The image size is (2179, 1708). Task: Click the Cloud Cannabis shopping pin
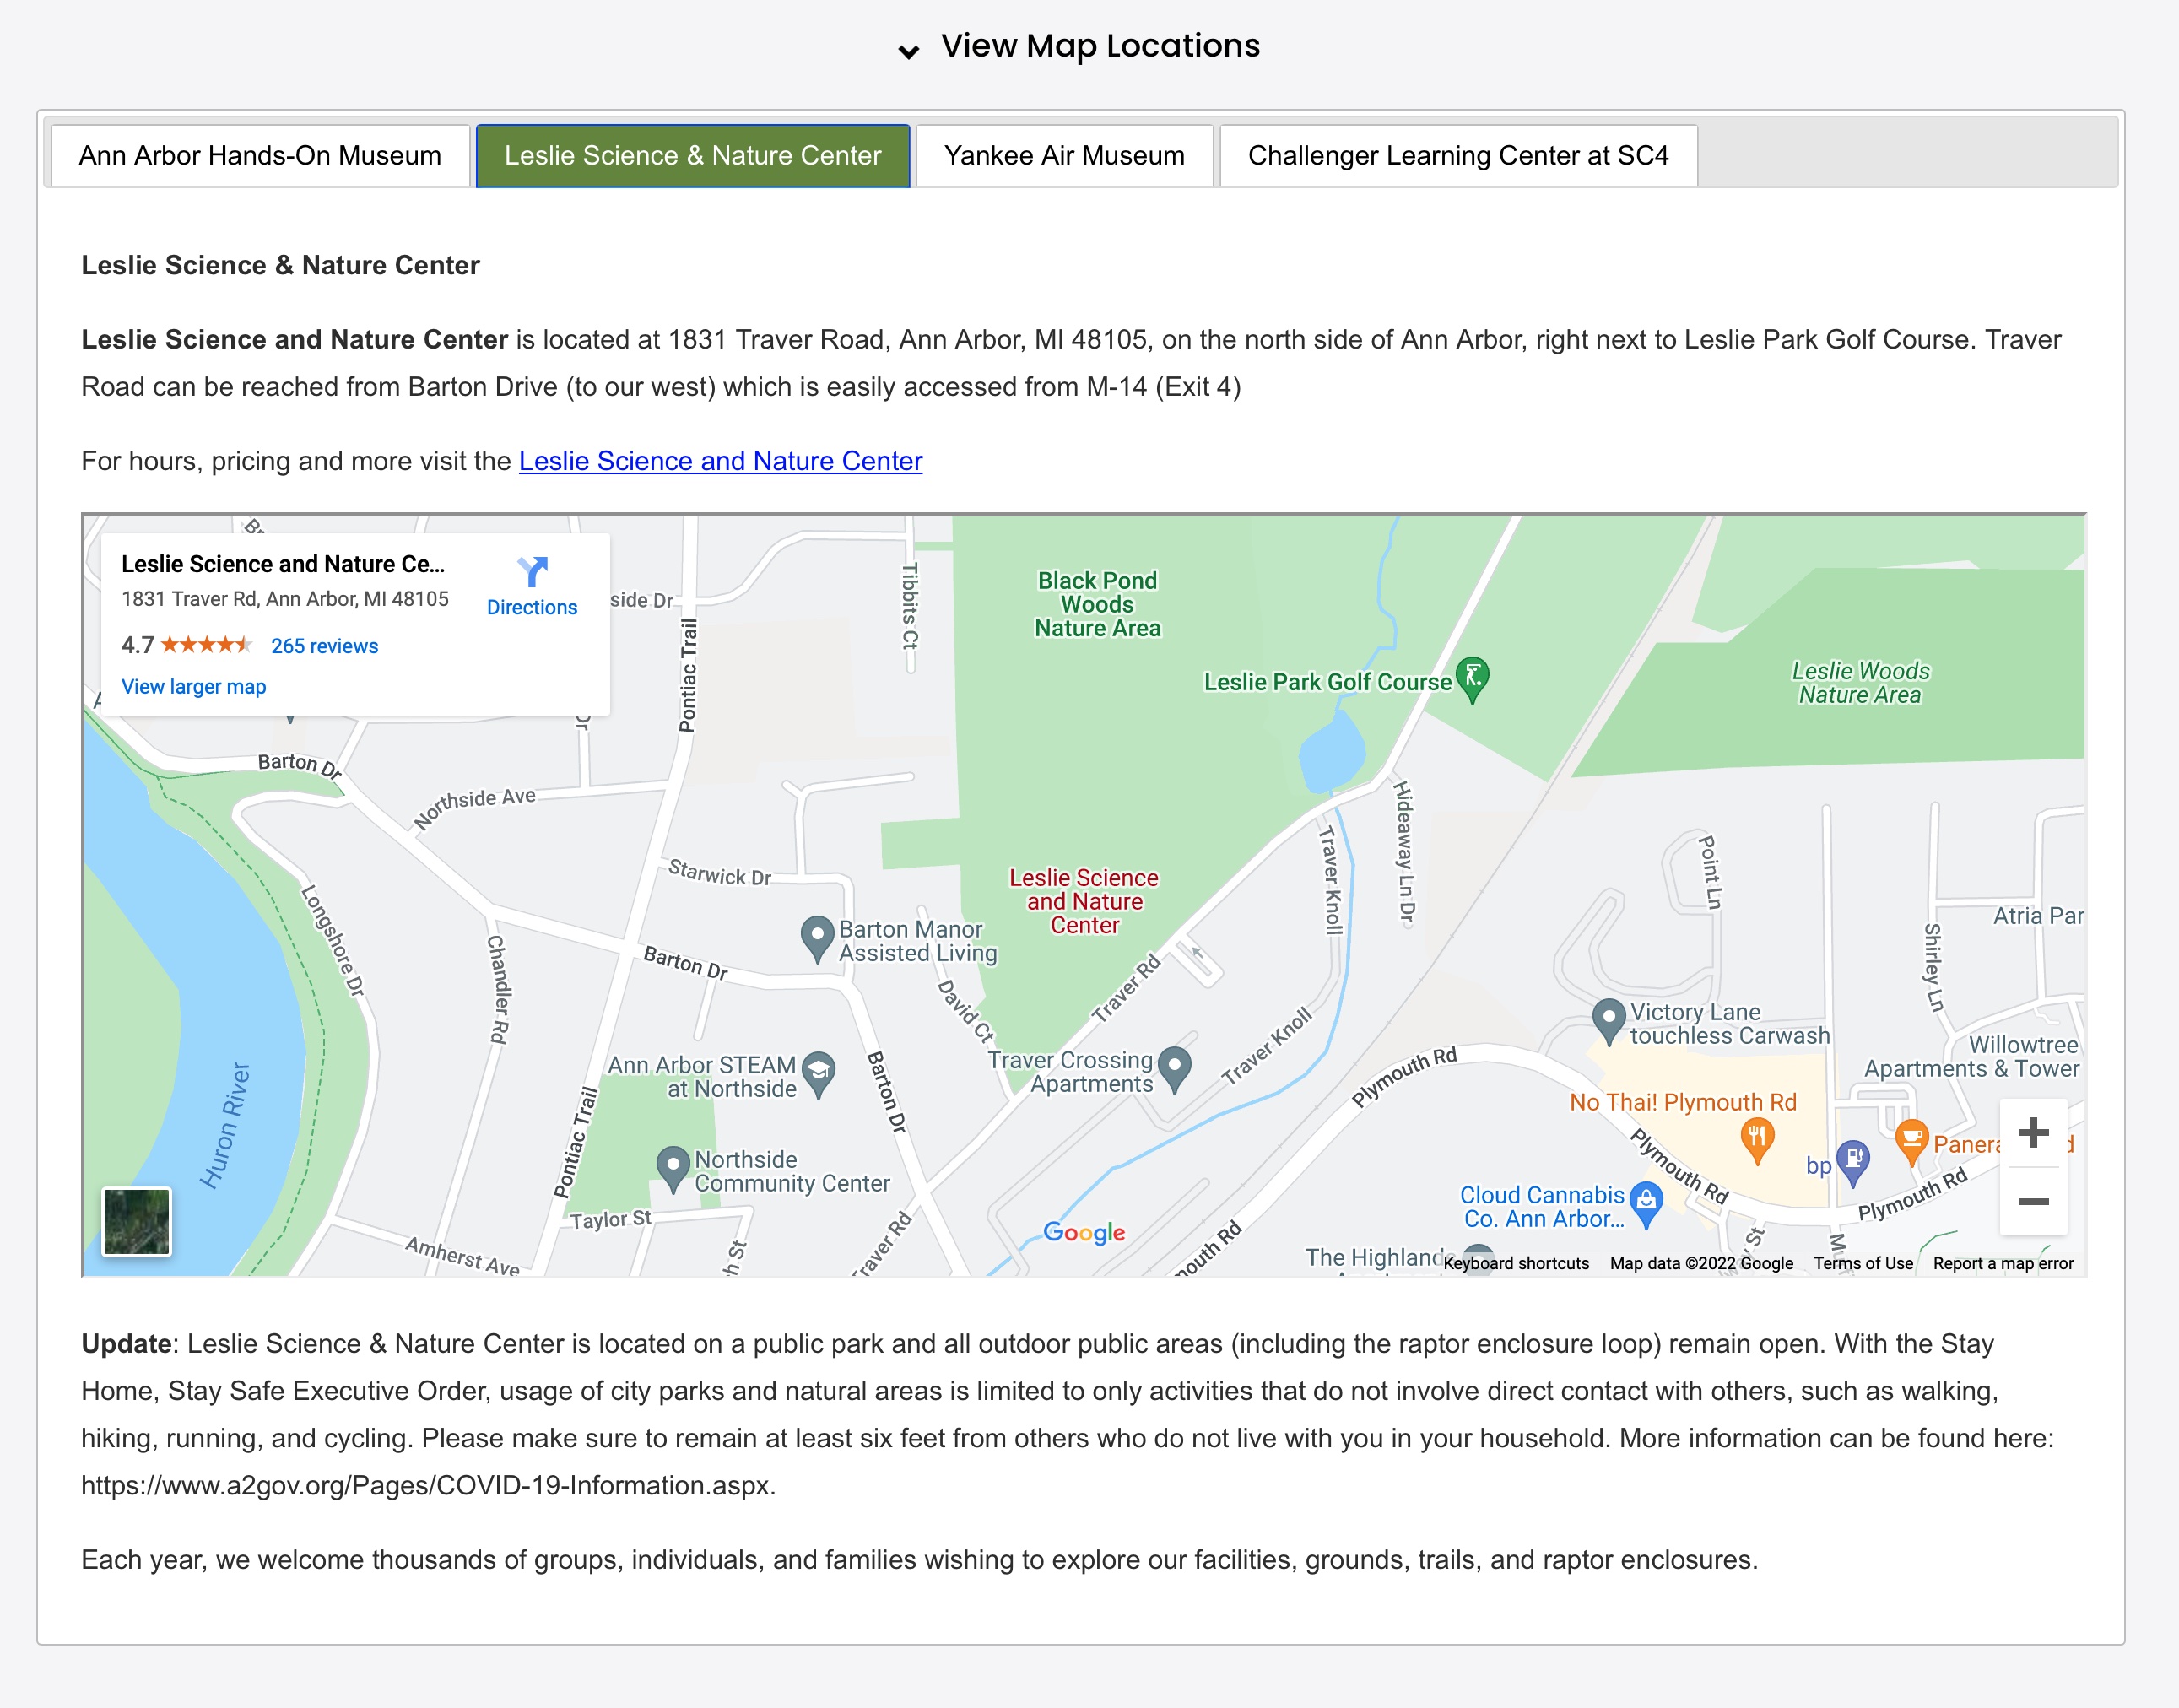[x=1646, y=1204]
